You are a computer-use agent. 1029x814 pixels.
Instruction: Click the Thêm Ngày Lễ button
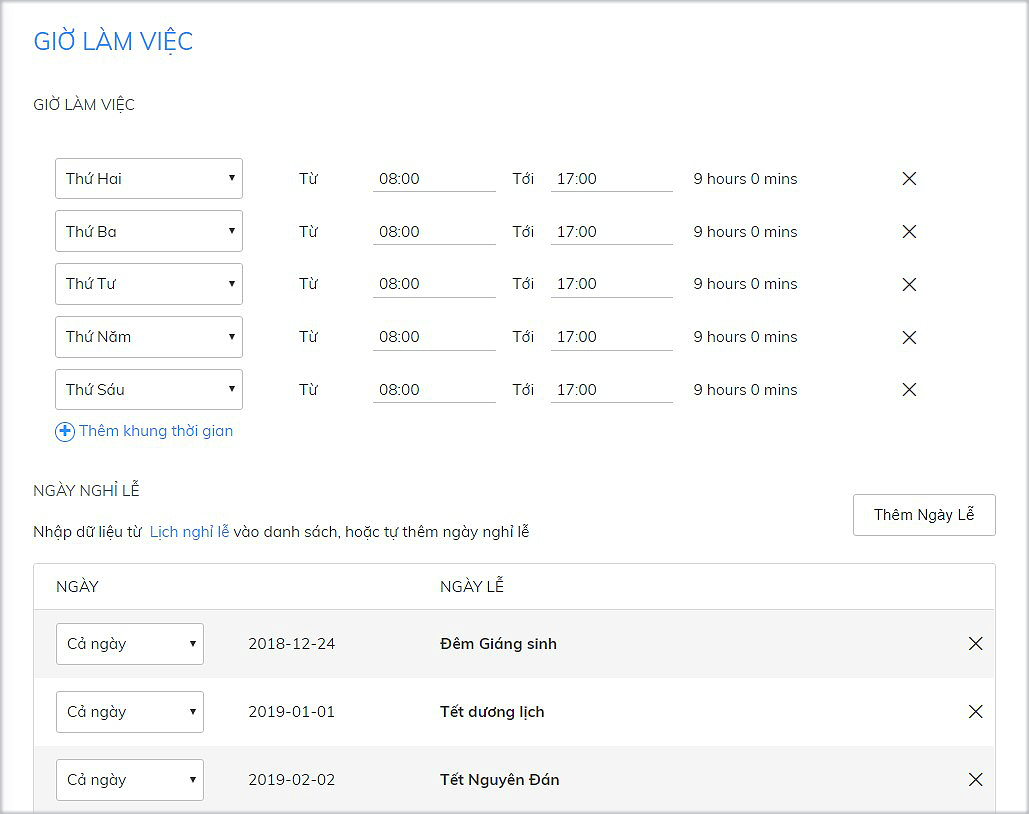[923, 515]
